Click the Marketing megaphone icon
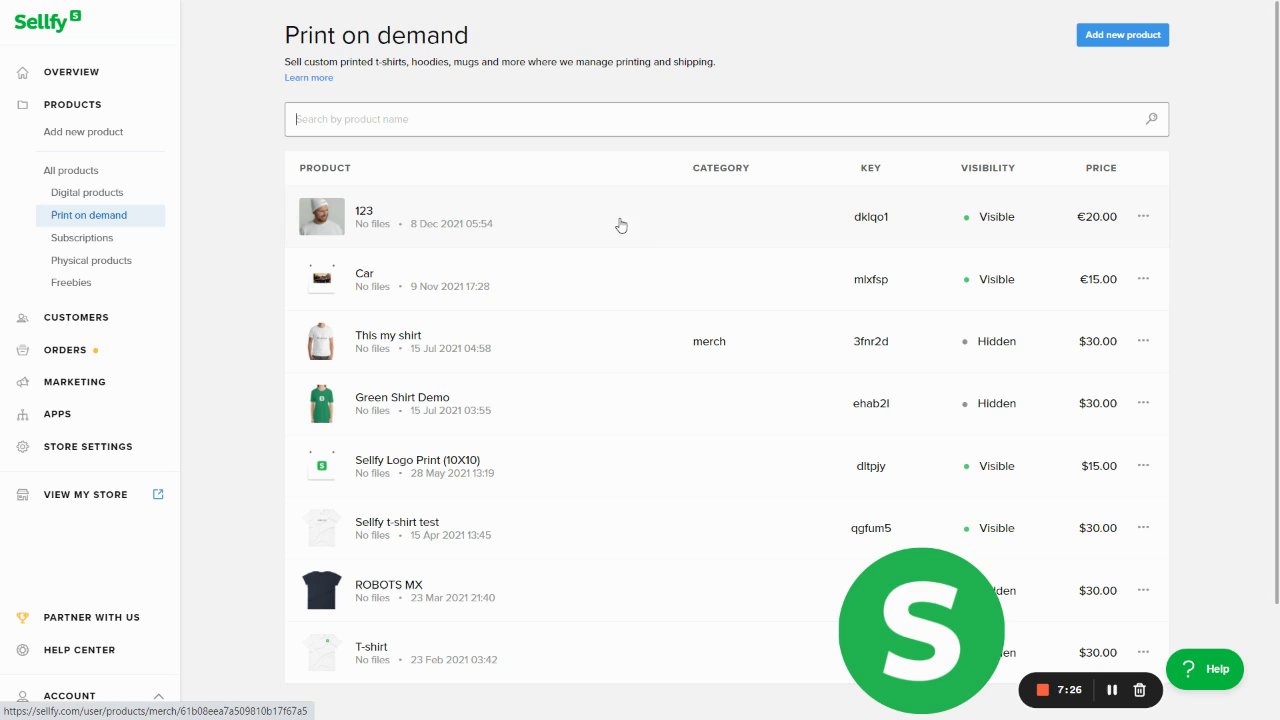 coord(23,382)
